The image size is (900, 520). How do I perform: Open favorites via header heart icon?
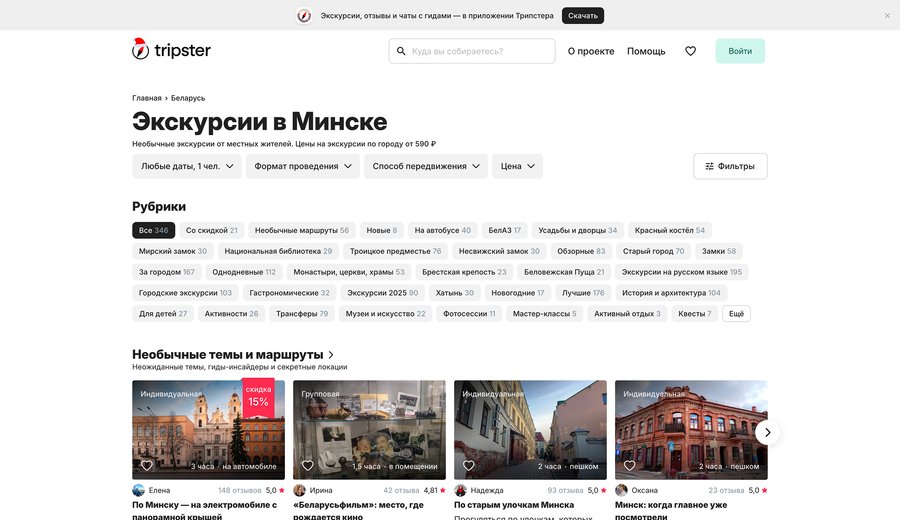[690, 51]
